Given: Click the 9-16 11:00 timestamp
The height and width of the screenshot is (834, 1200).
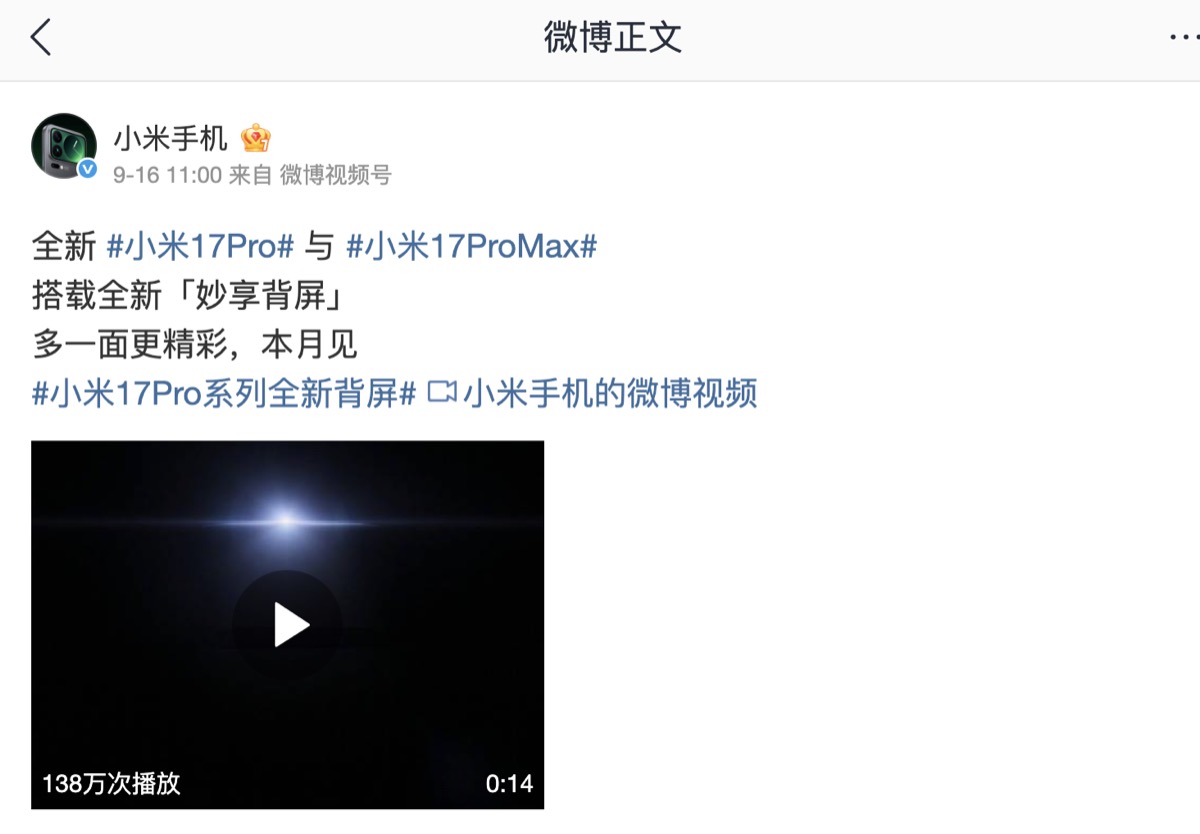Looking at the screenshot, I should click(x=167, y=175).
